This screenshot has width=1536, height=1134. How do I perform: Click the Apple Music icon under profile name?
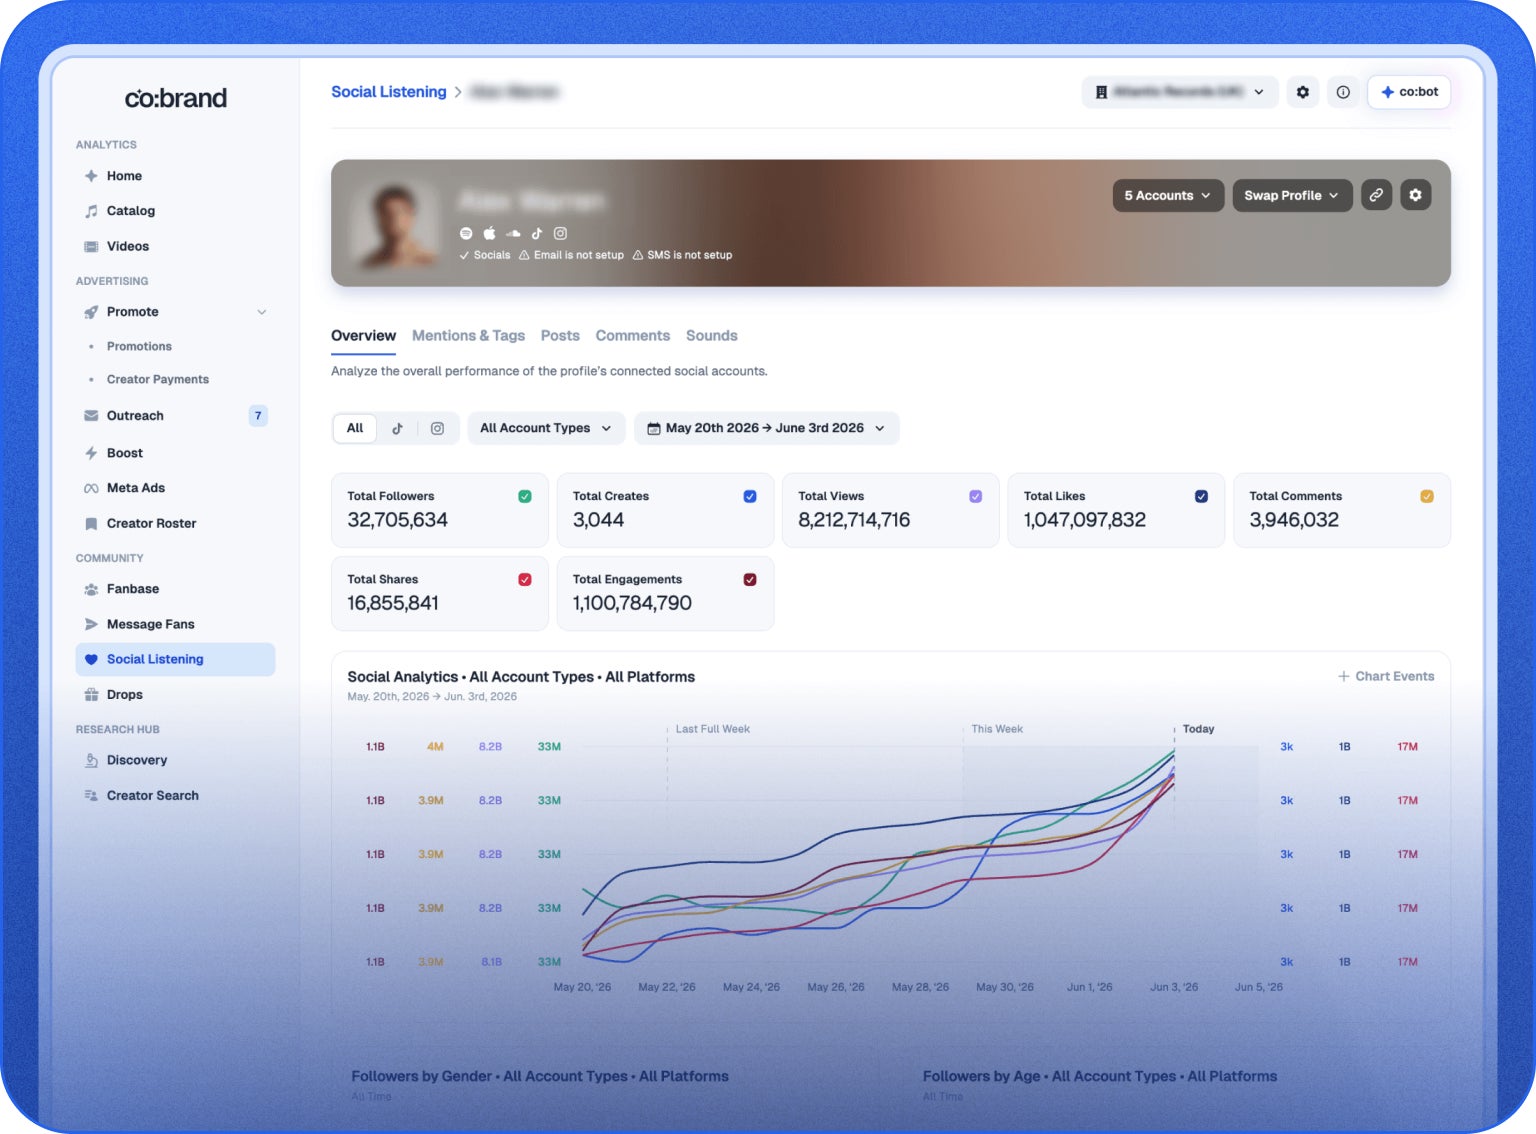coord(490,233)
